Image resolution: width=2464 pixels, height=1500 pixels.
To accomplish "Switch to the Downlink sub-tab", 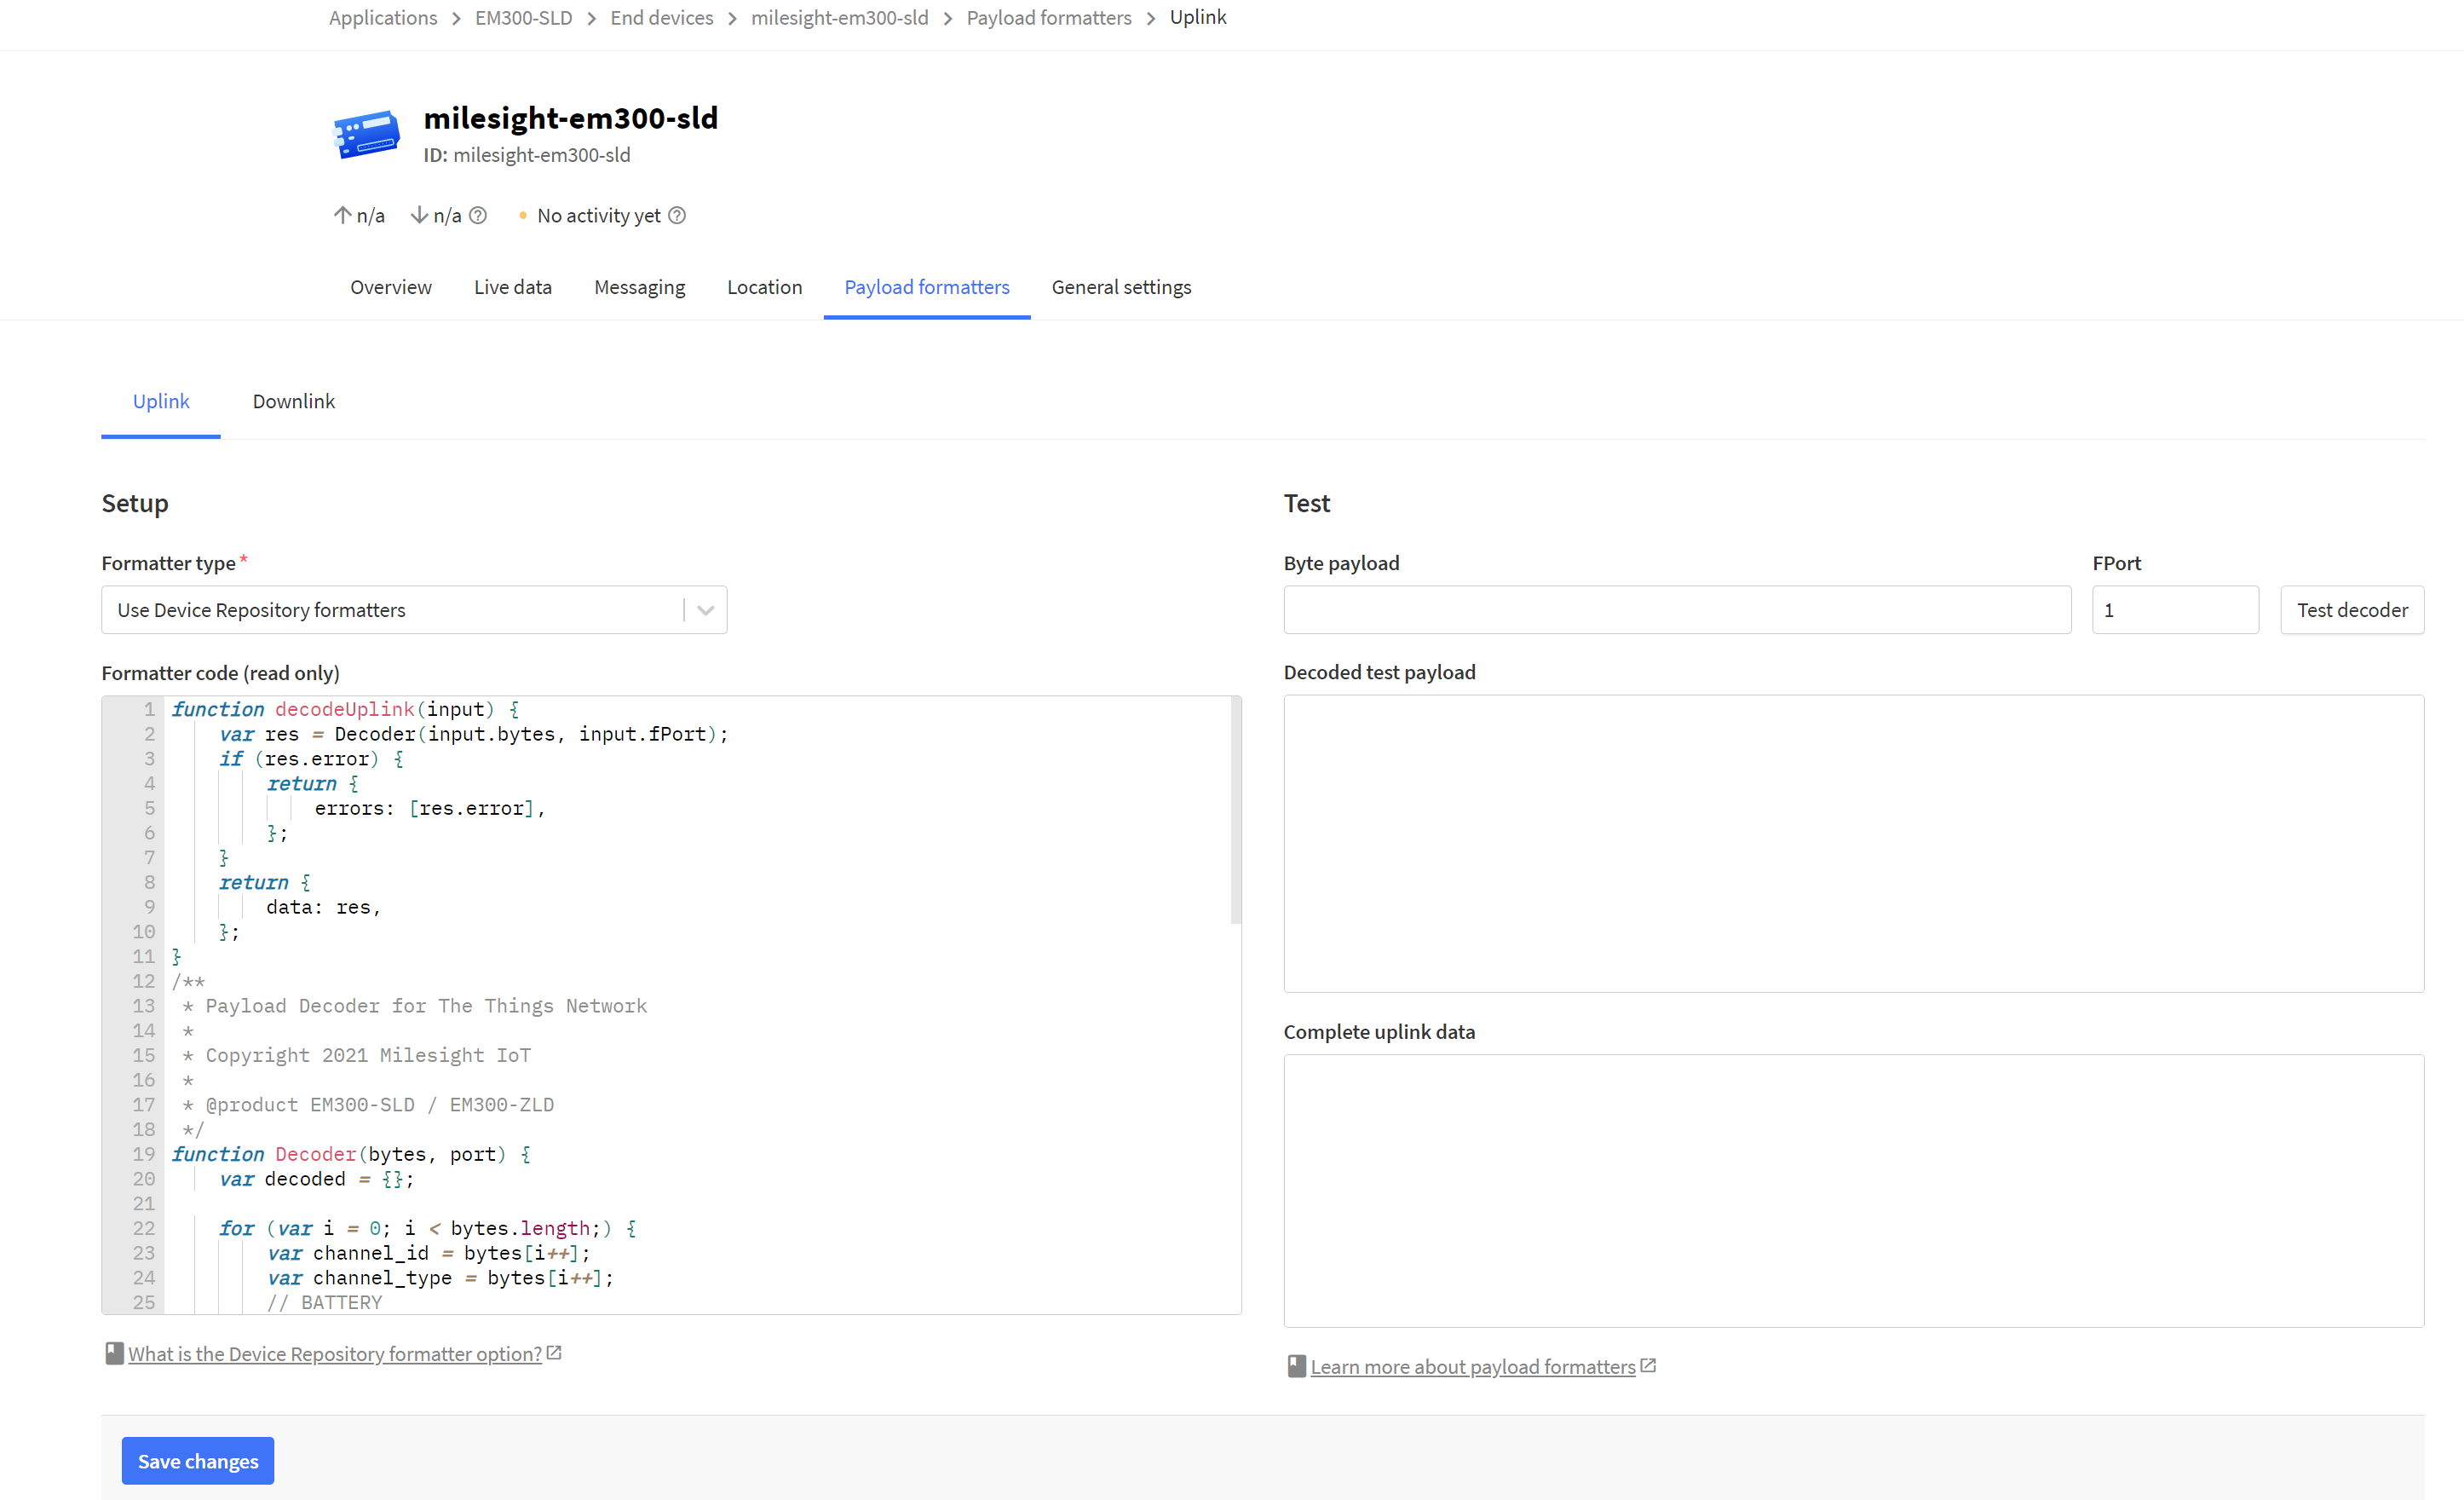I will point(294,401).
